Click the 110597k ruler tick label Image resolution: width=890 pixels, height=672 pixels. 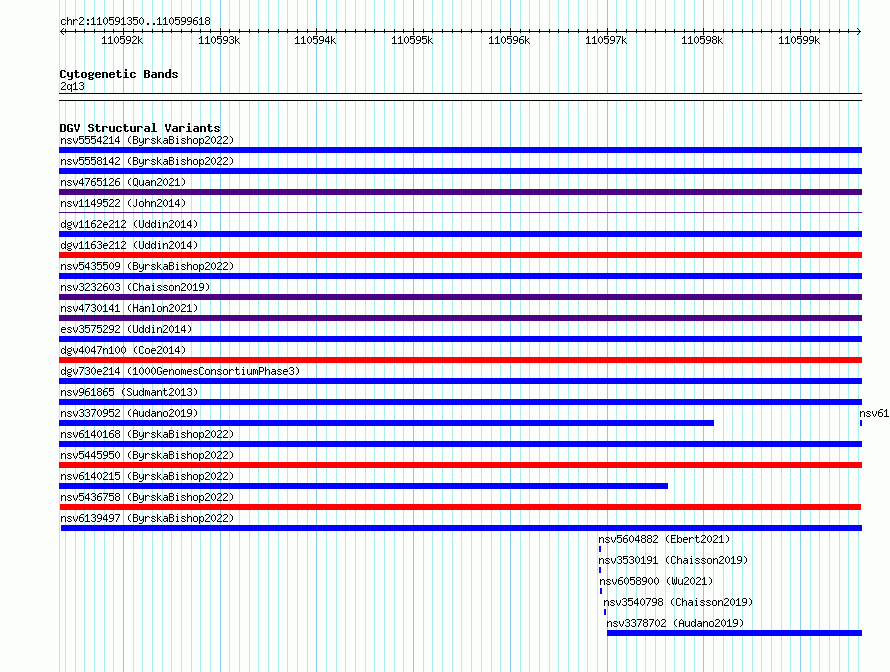click(606, 40)
